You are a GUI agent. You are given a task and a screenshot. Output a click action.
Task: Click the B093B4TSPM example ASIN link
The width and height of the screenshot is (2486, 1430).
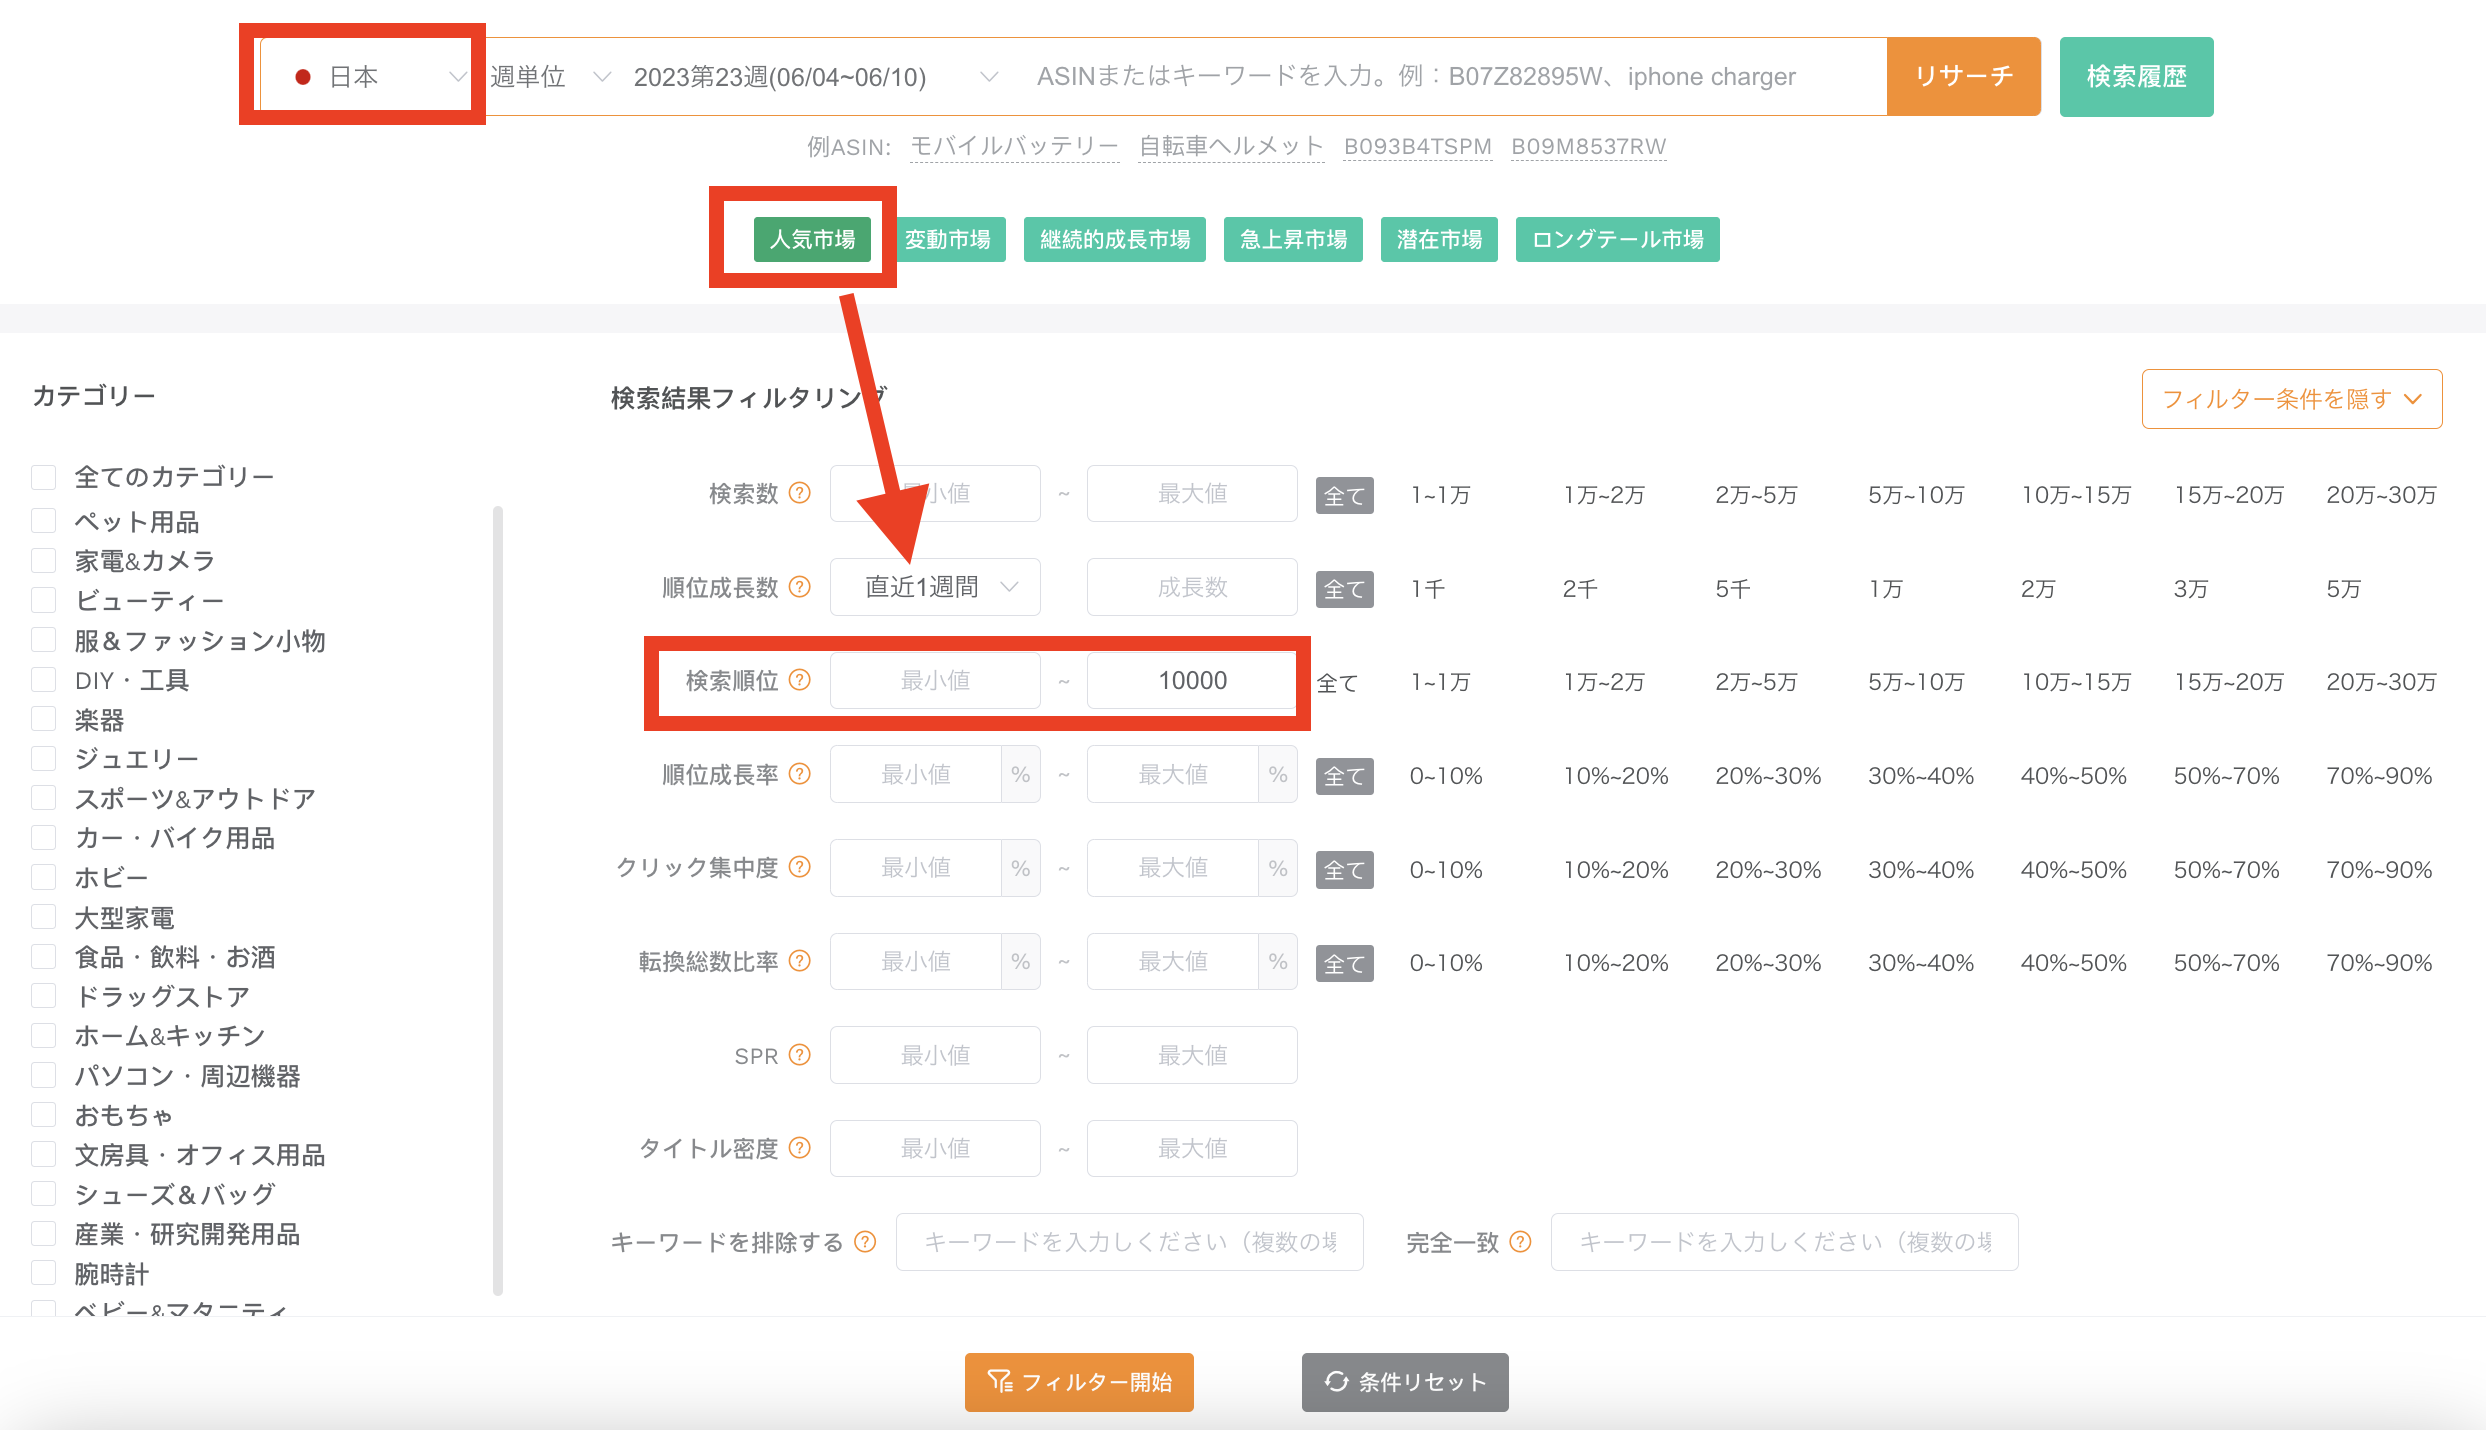(1417, 147)
